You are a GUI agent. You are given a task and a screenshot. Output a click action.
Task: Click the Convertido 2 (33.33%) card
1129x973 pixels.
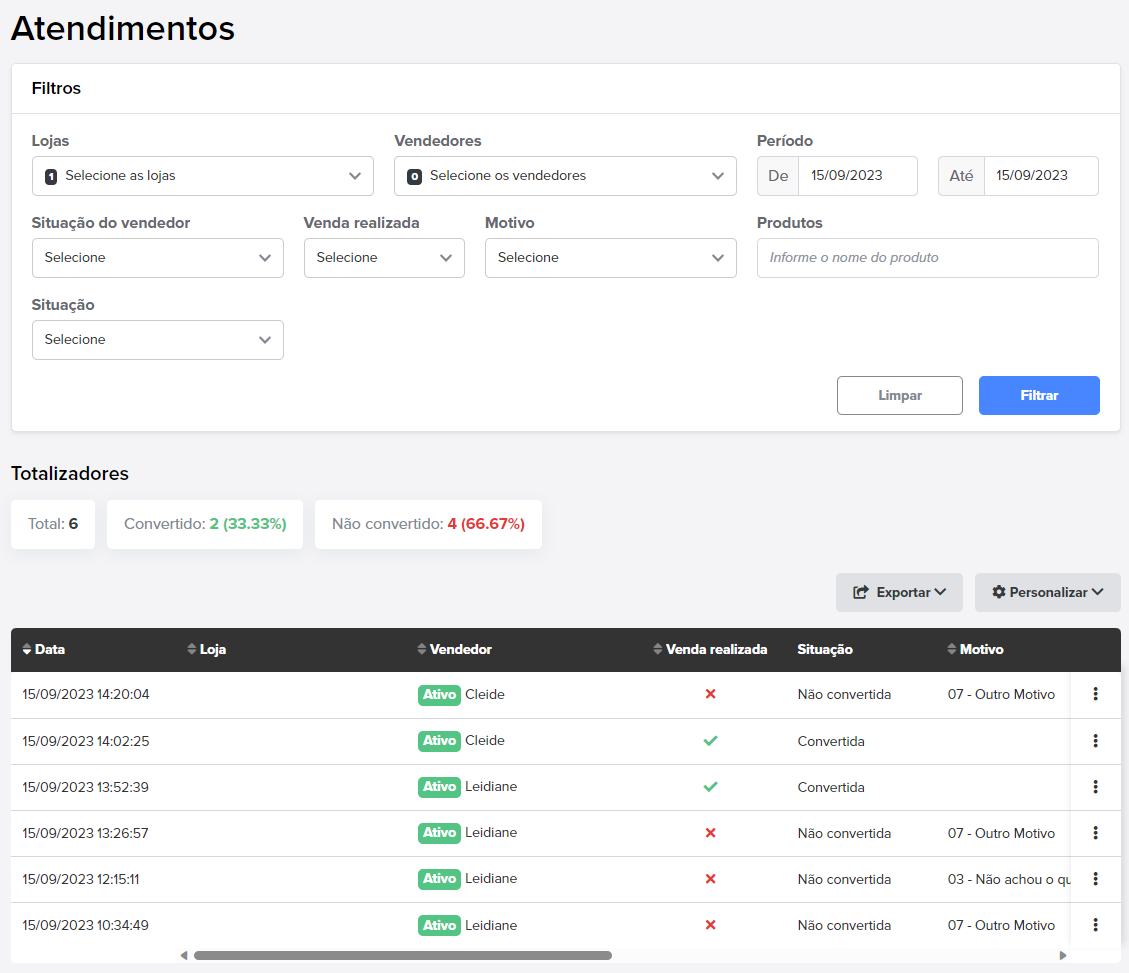pos(204,524)
